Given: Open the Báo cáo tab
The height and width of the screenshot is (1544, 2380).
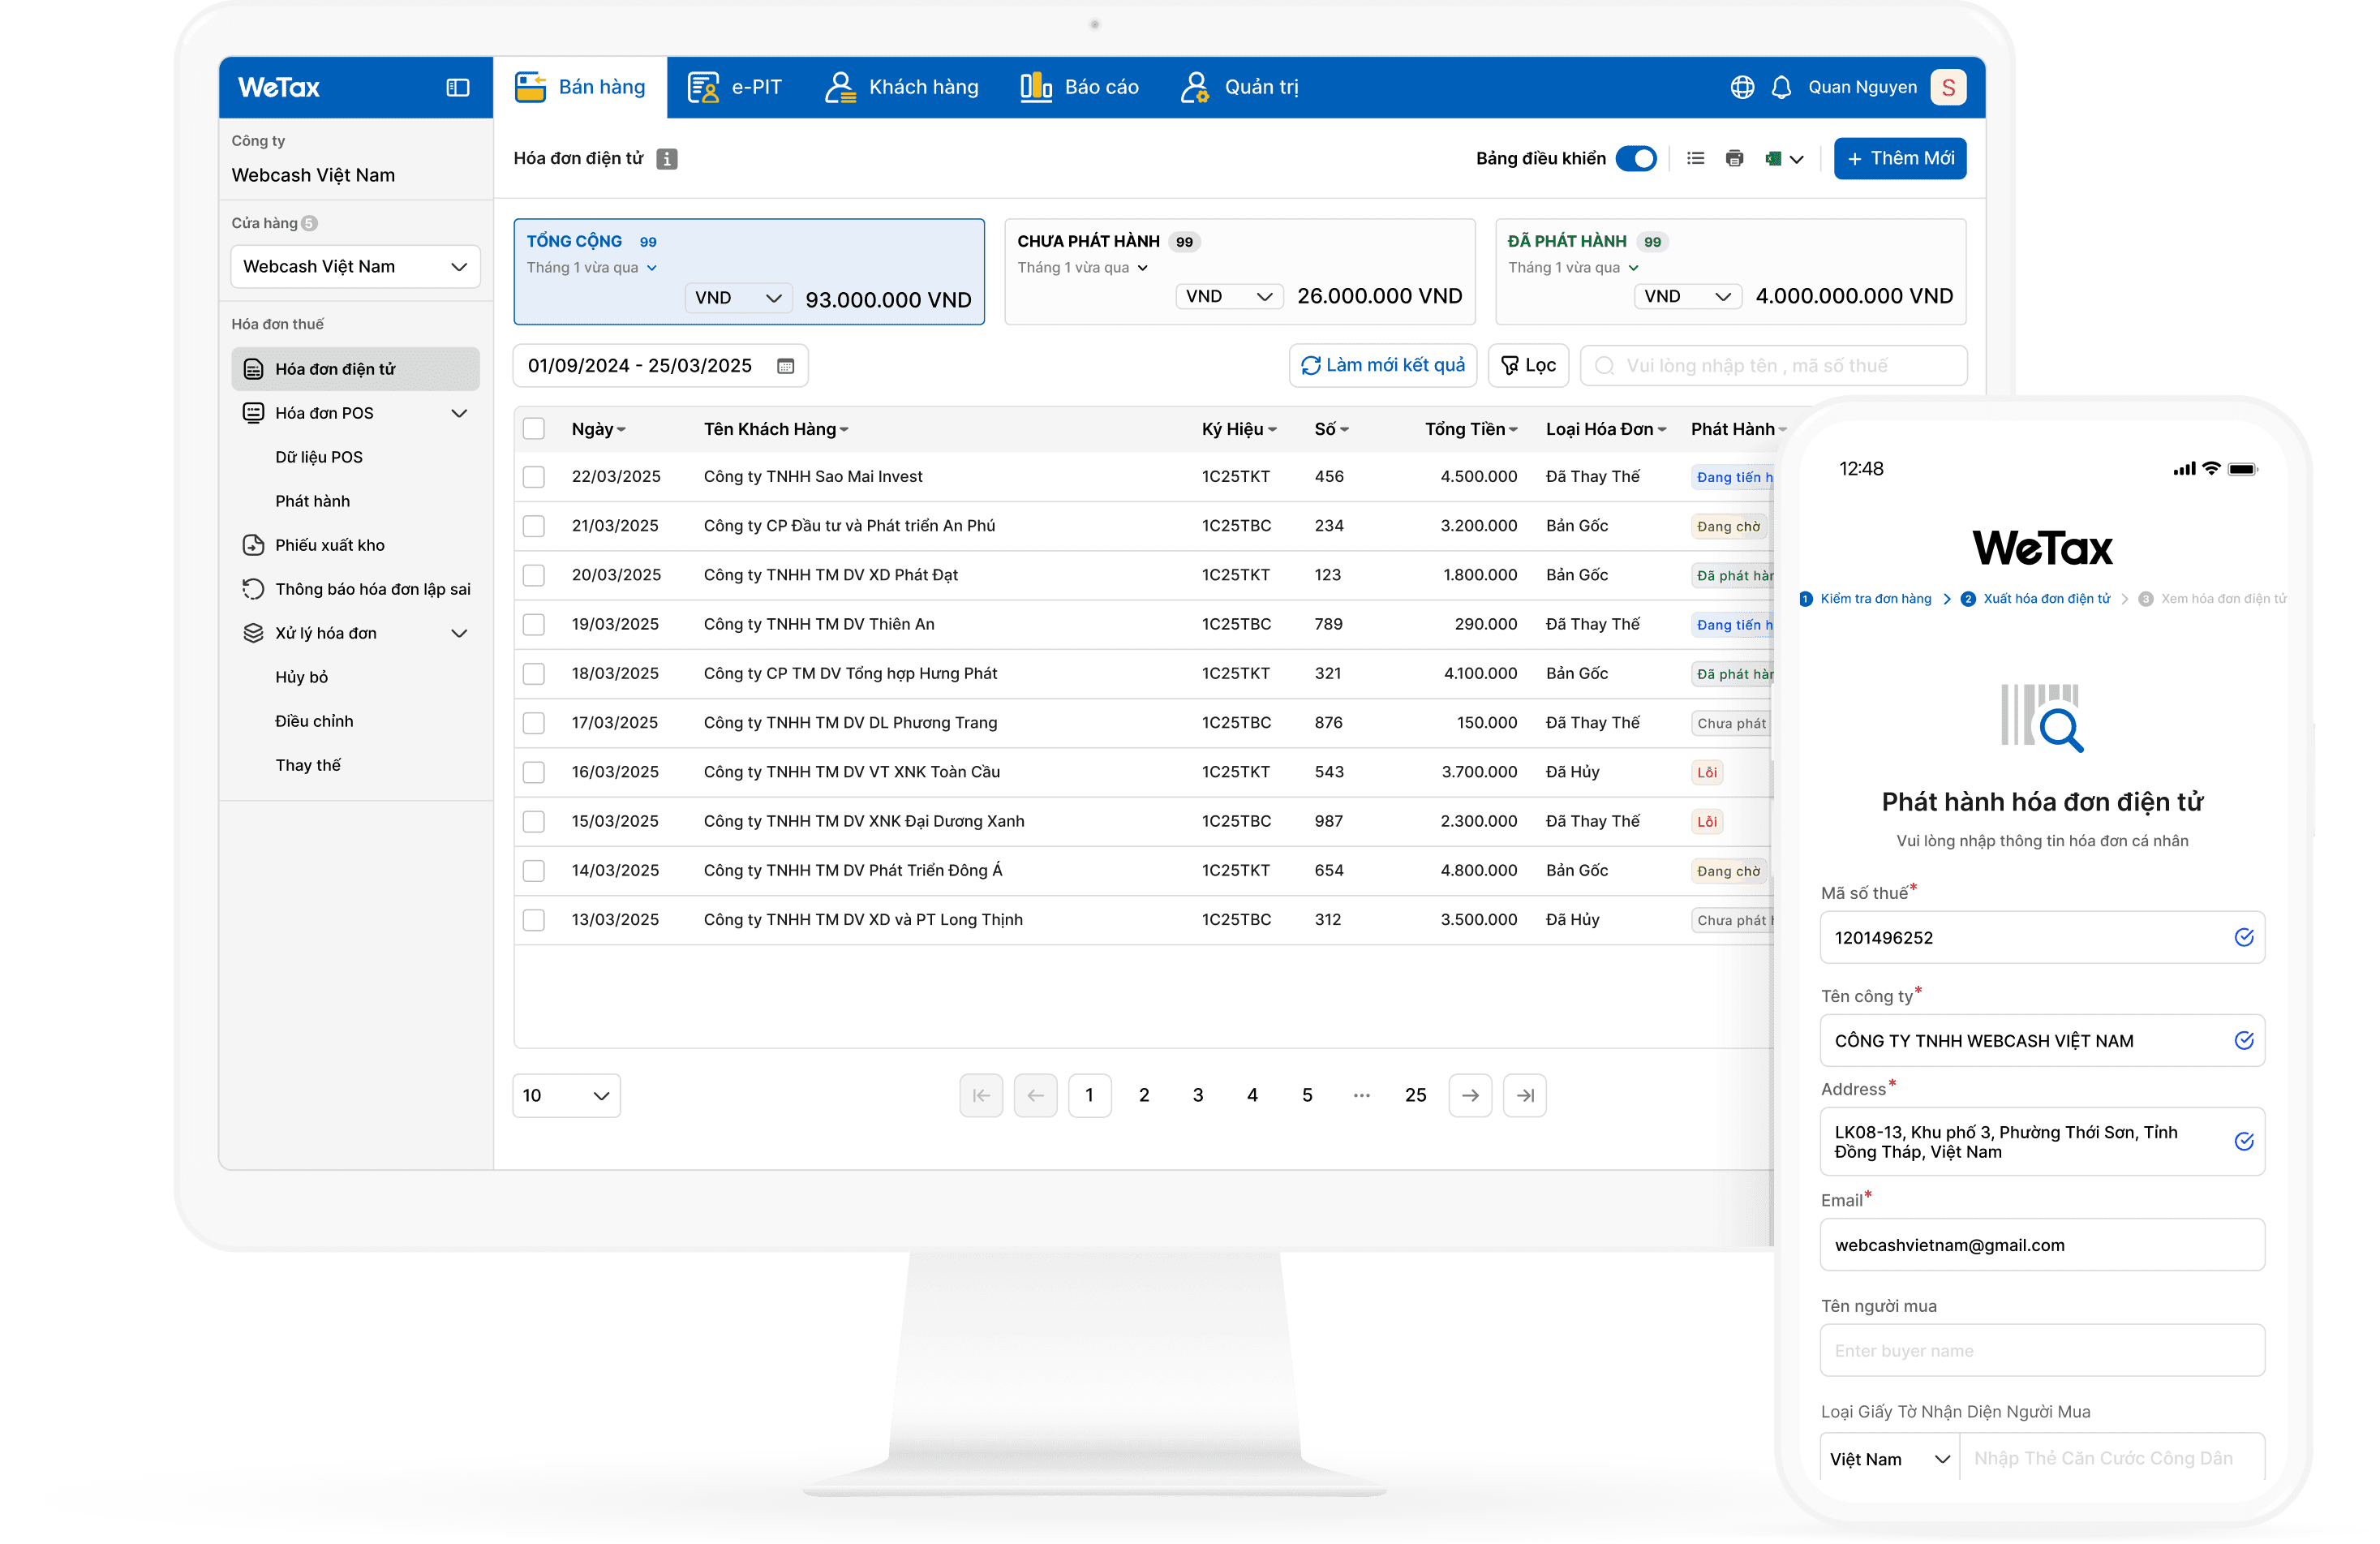Looking at the screenshot, I should click(1079, 88).
